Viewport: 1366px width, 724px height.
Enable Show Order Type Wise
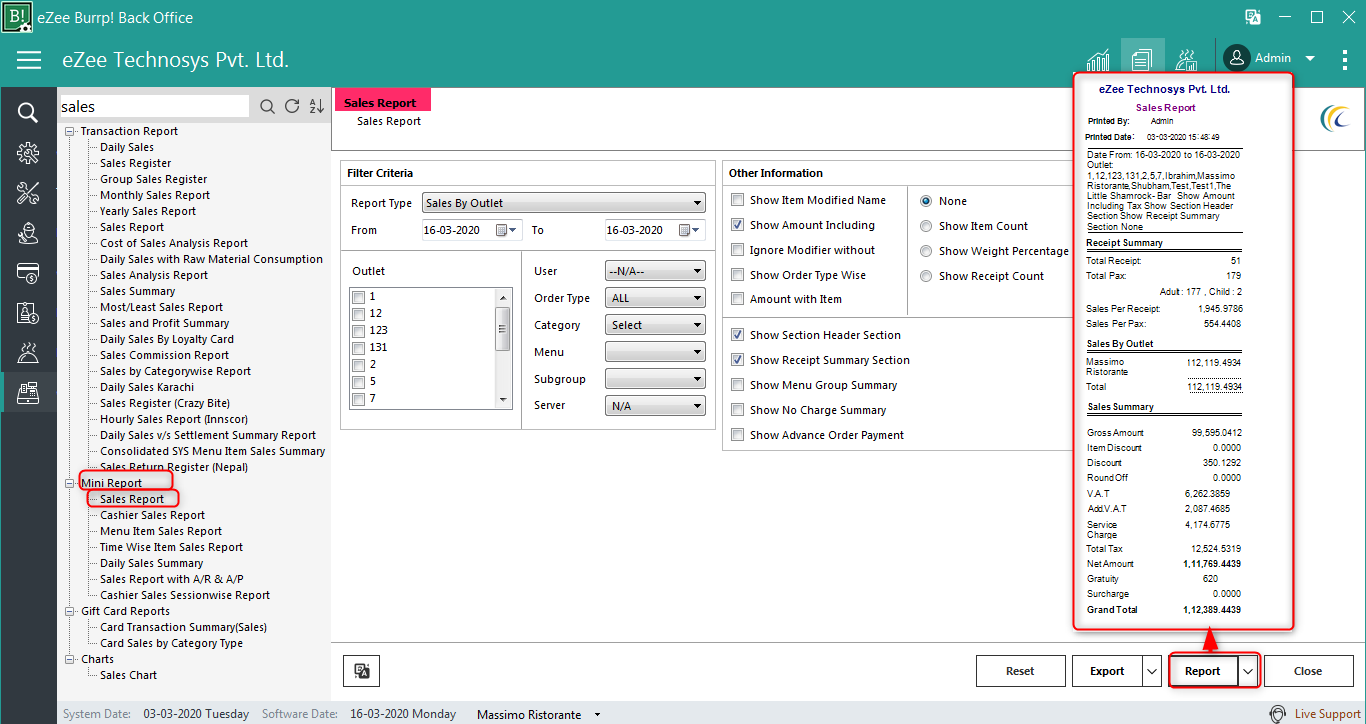(738, 275)
